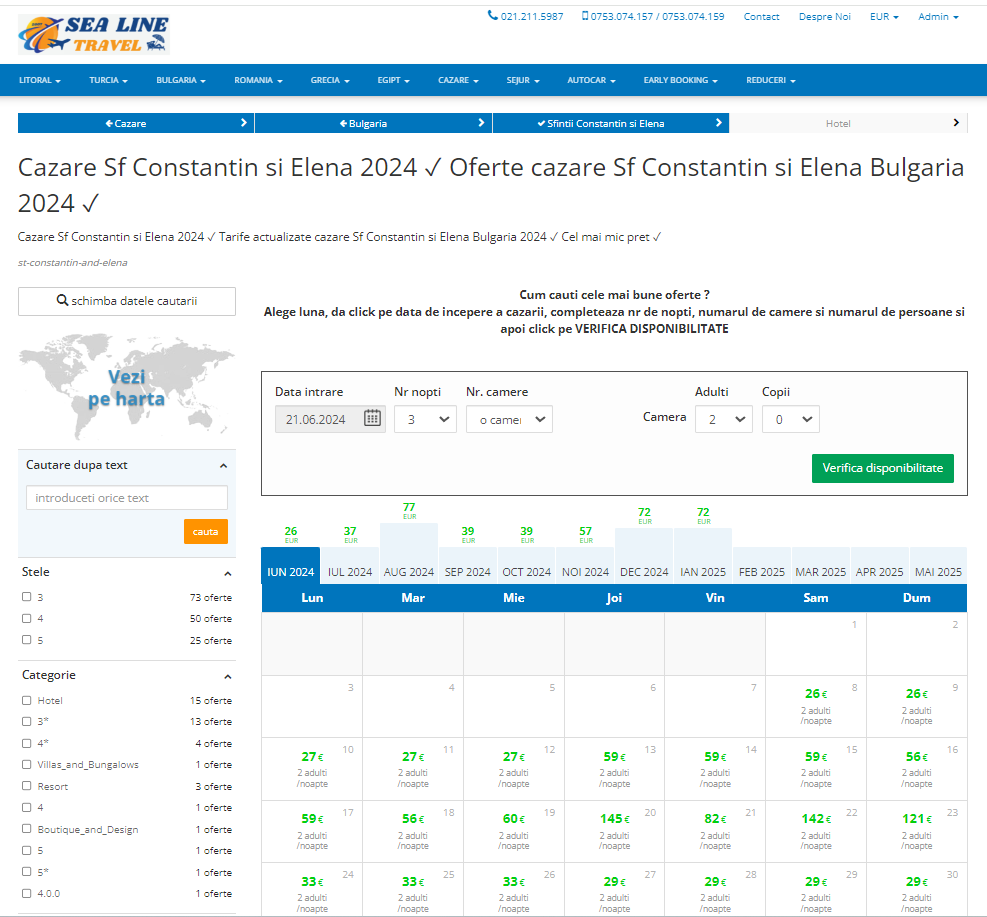Image resolution: width=987 pixels, height=917 pixels.
Task: Open the BULGARIA navigation menu
Action: 181,80
